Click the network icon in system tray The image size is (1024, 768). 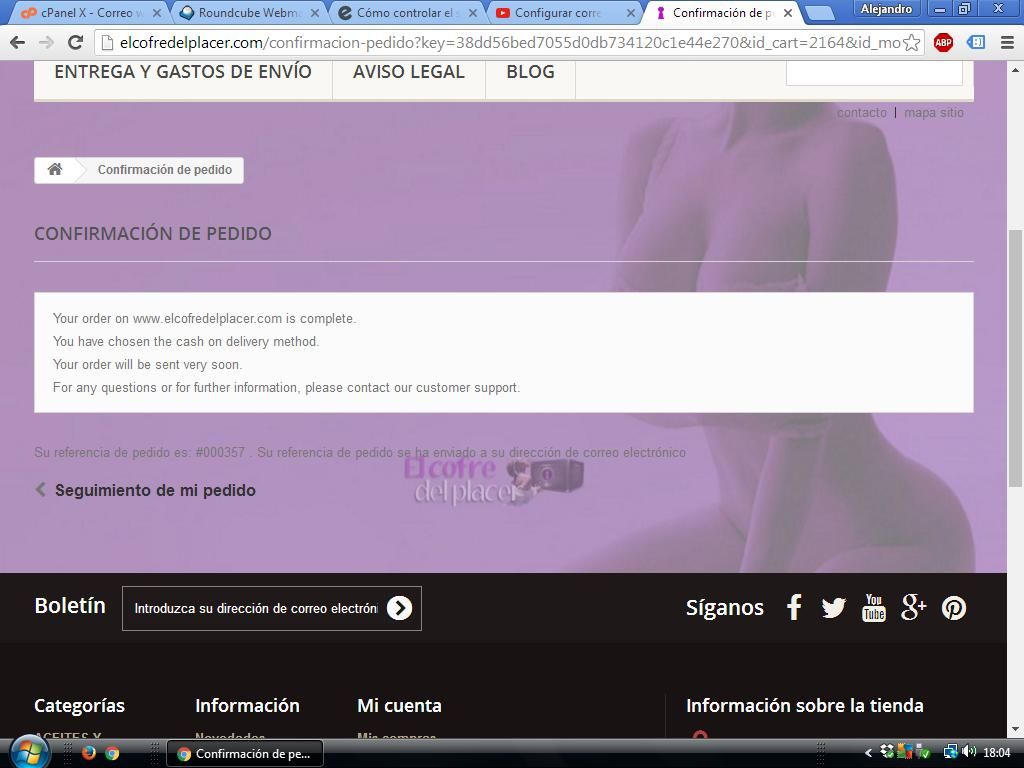[950, 752]
